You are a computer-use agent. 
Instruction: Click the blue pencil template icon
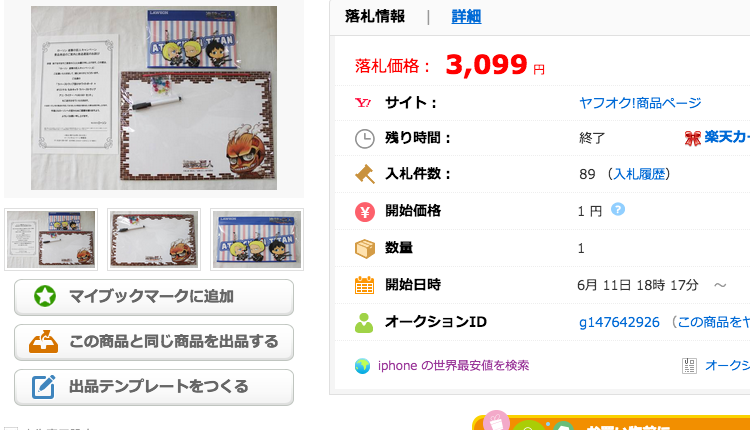point(44,386)
